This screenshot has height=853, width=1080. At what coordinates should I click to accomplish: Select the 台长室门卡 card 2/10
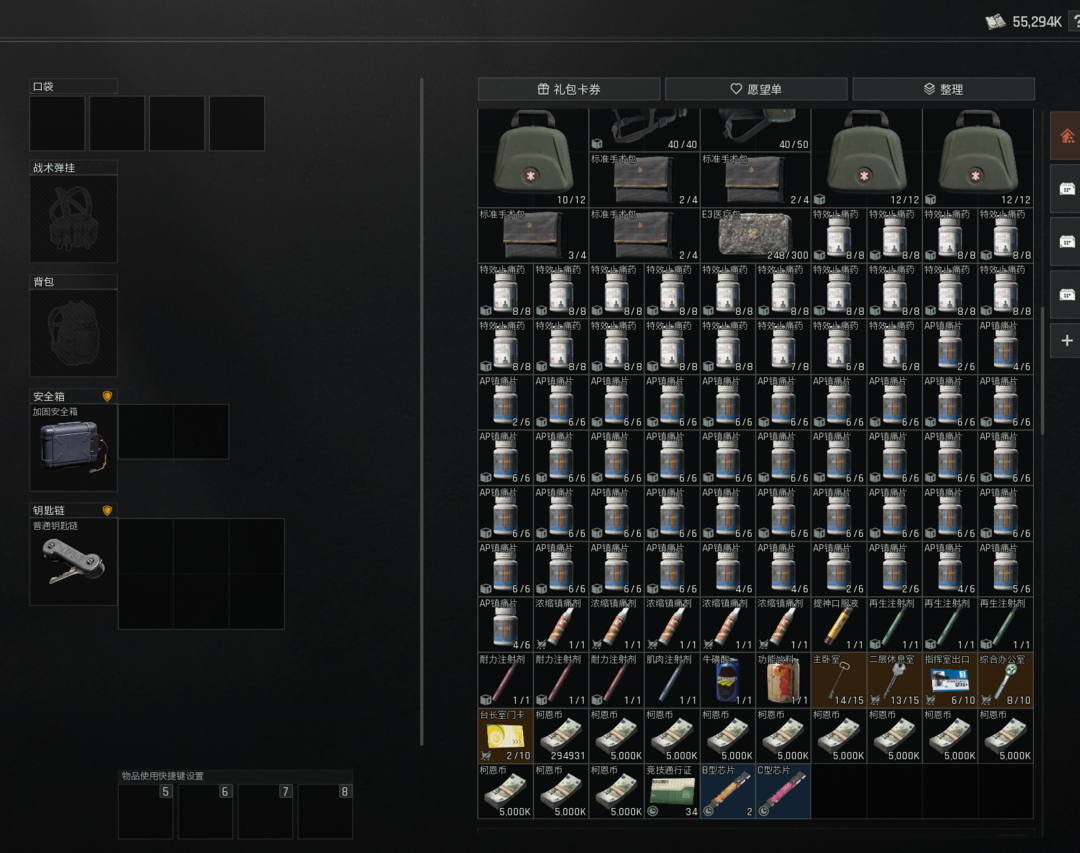506,735
